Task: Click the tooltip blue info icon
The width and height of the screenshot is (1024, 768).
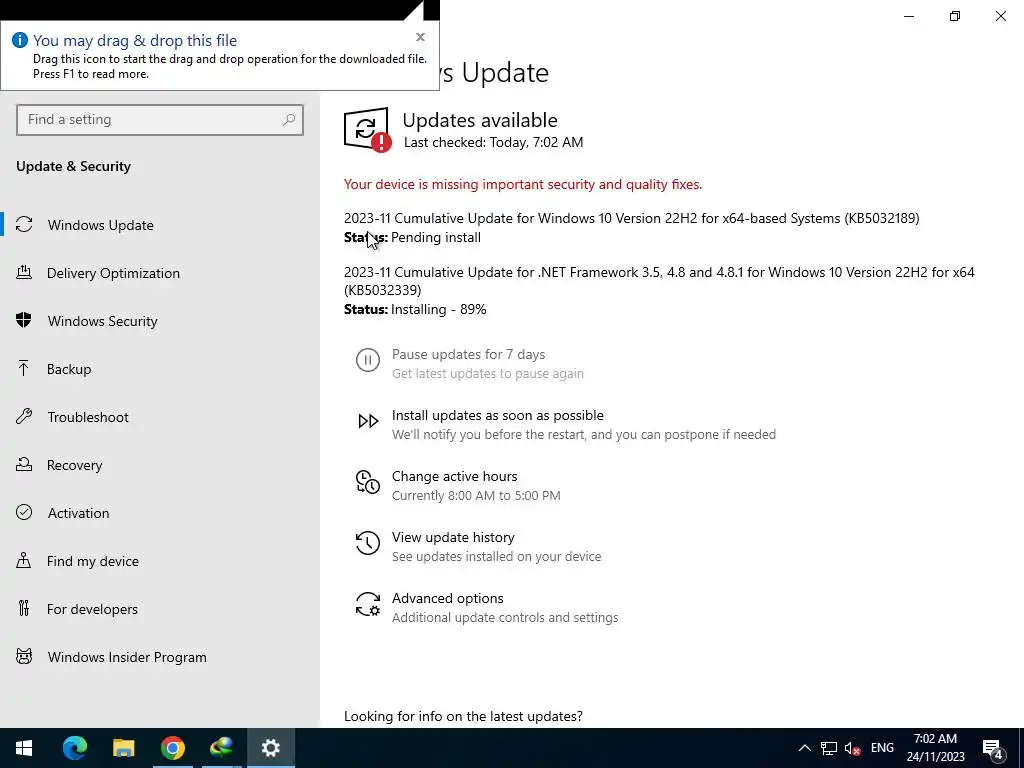Action: click(x=20, y=40)
